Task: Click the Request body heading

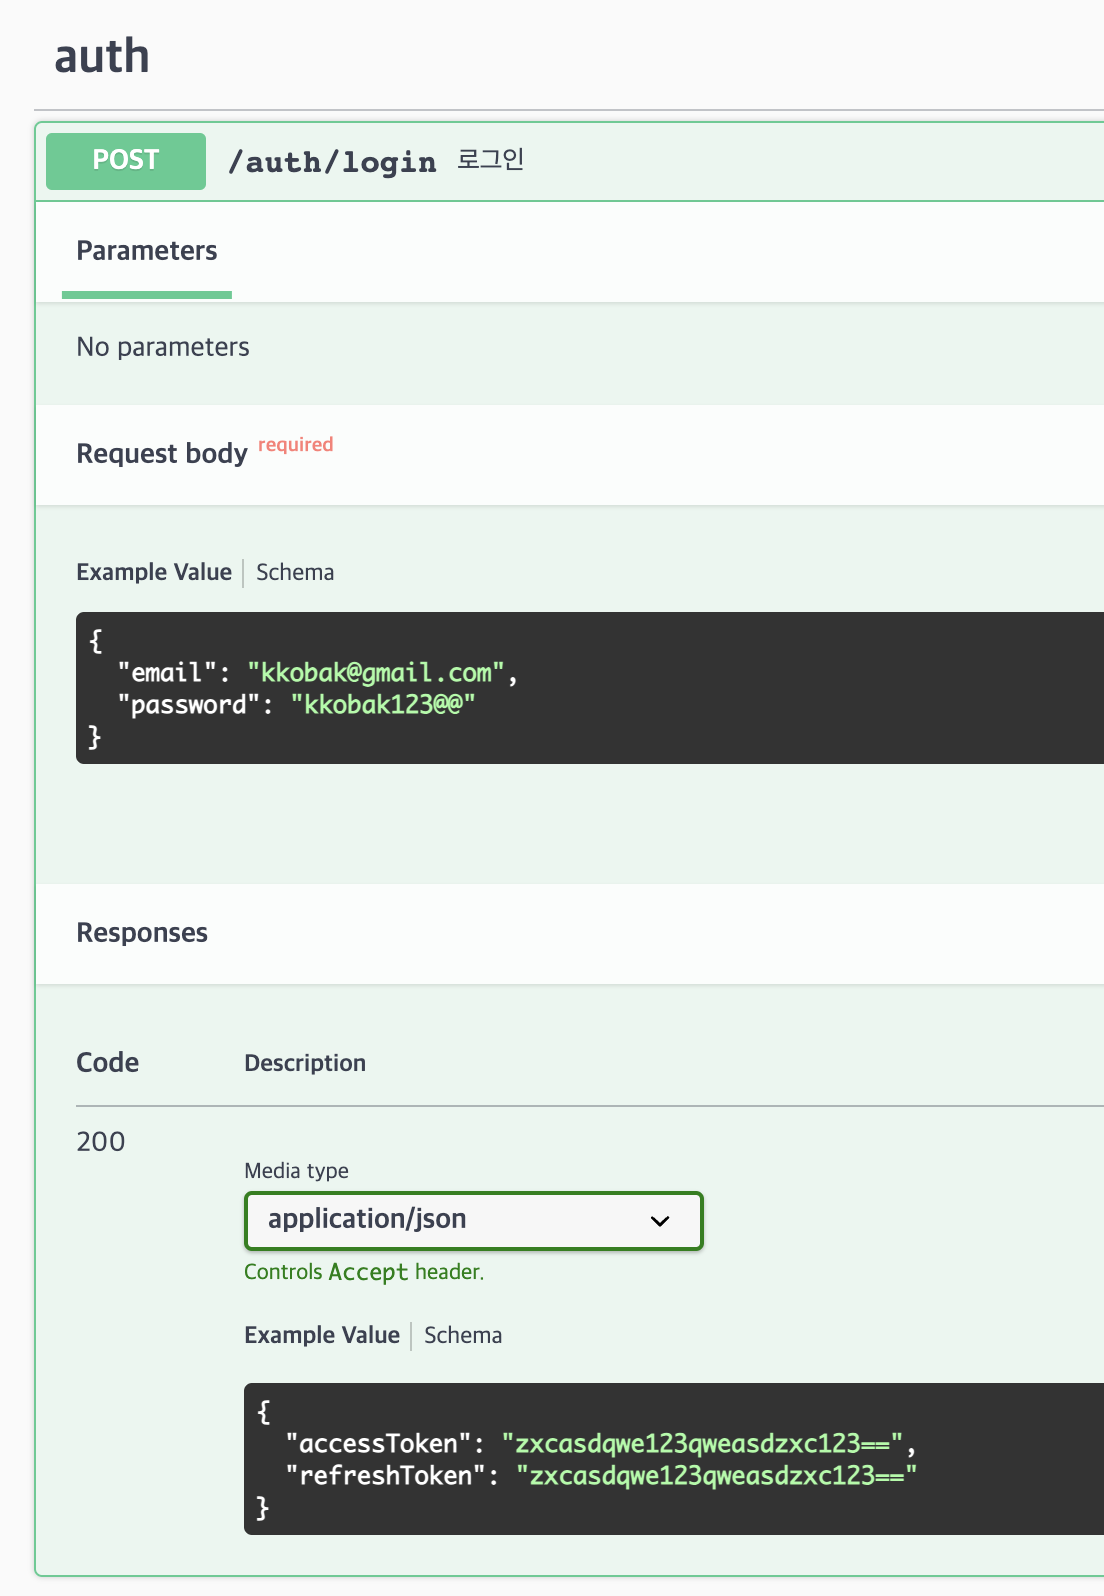Action: (x=162, y=454)
